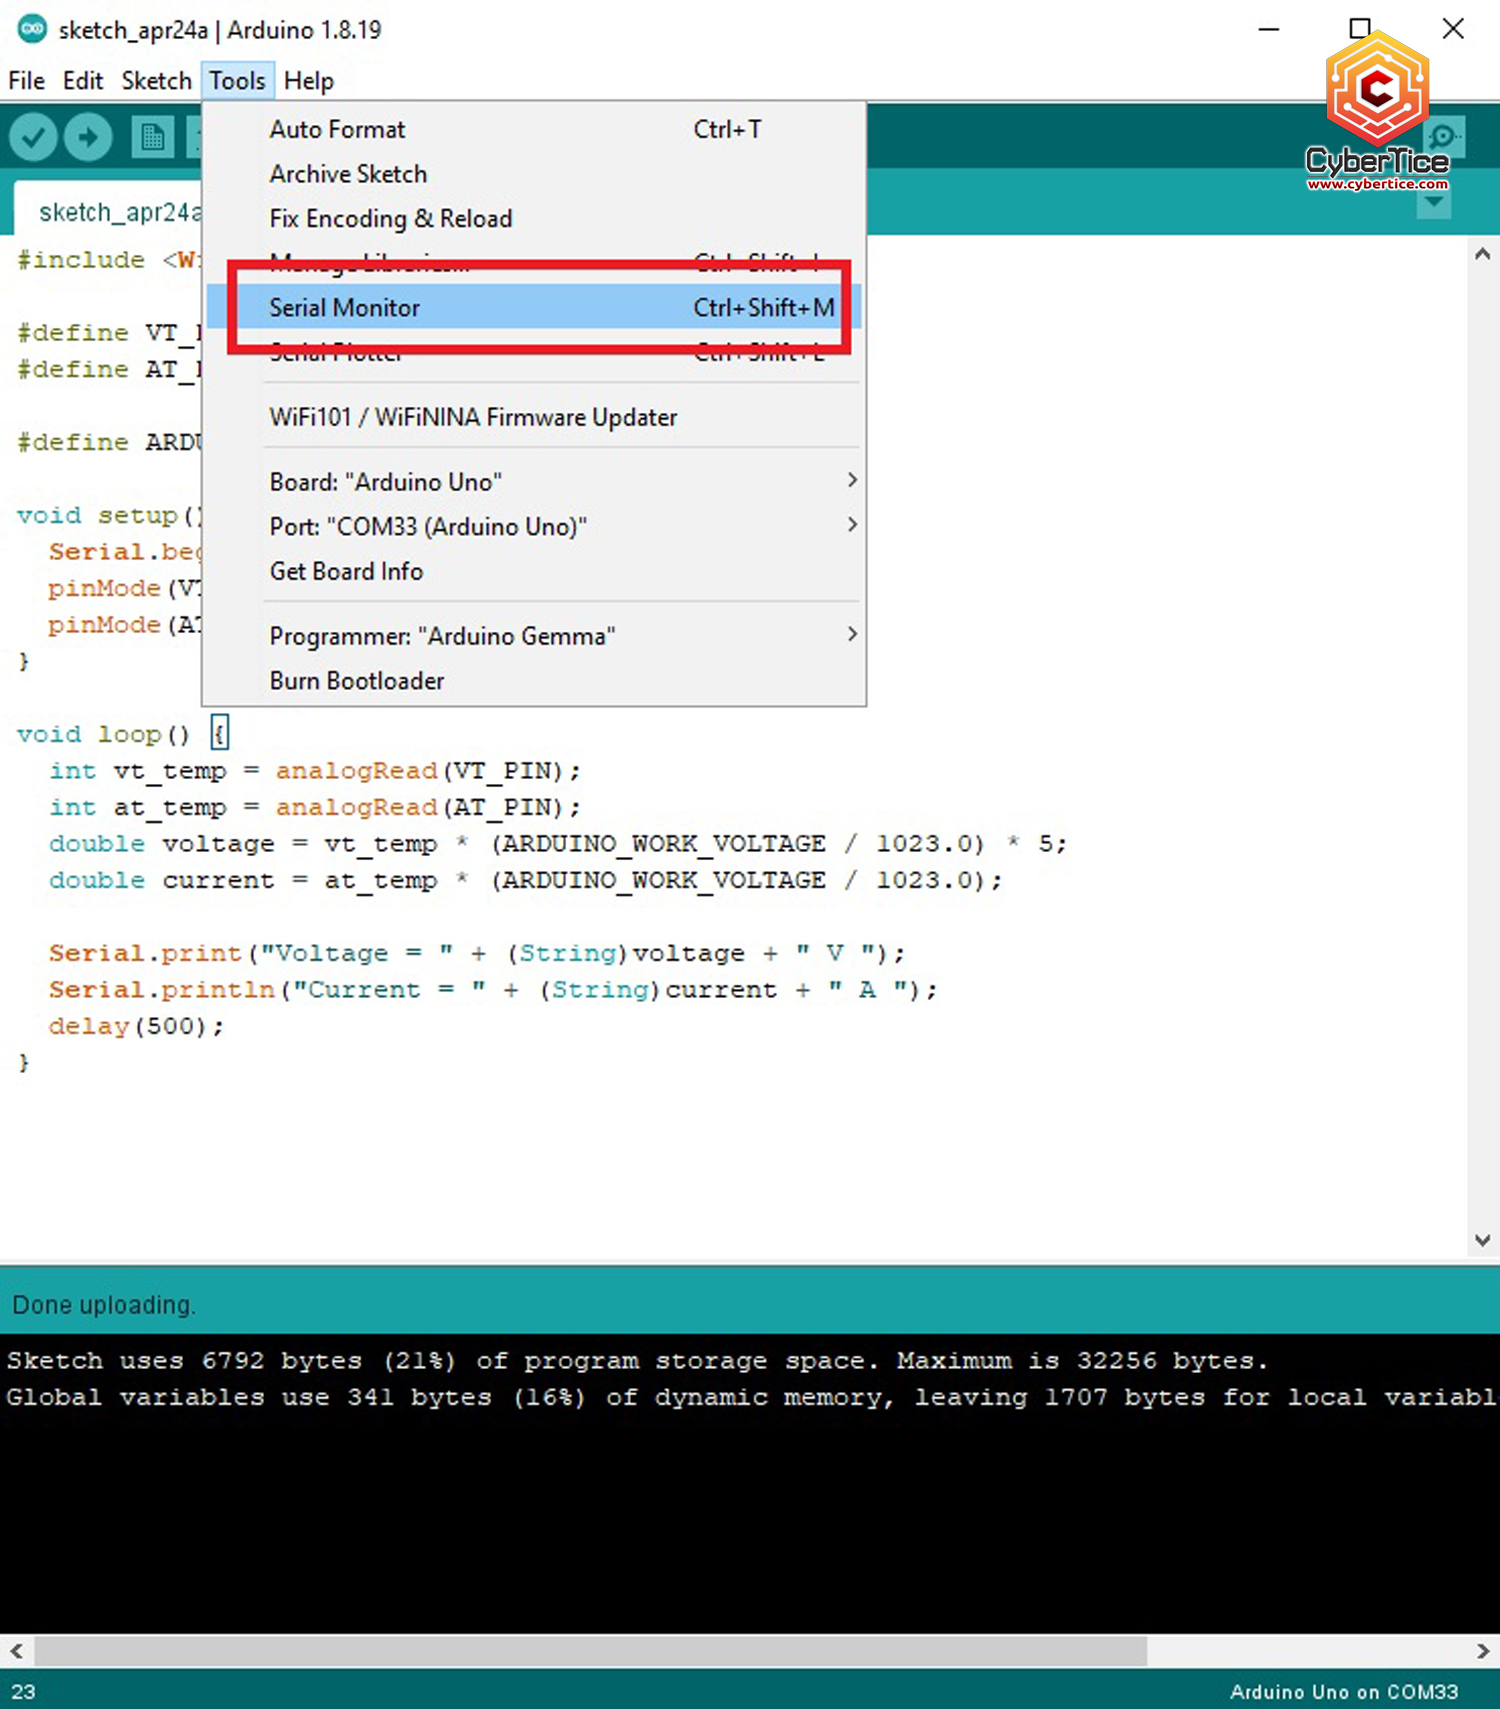Click the "int vt_temp = analogRead(VT_PIN);" line
The width and height of the screenshot is (1500, 1709).
pos(314,771)
